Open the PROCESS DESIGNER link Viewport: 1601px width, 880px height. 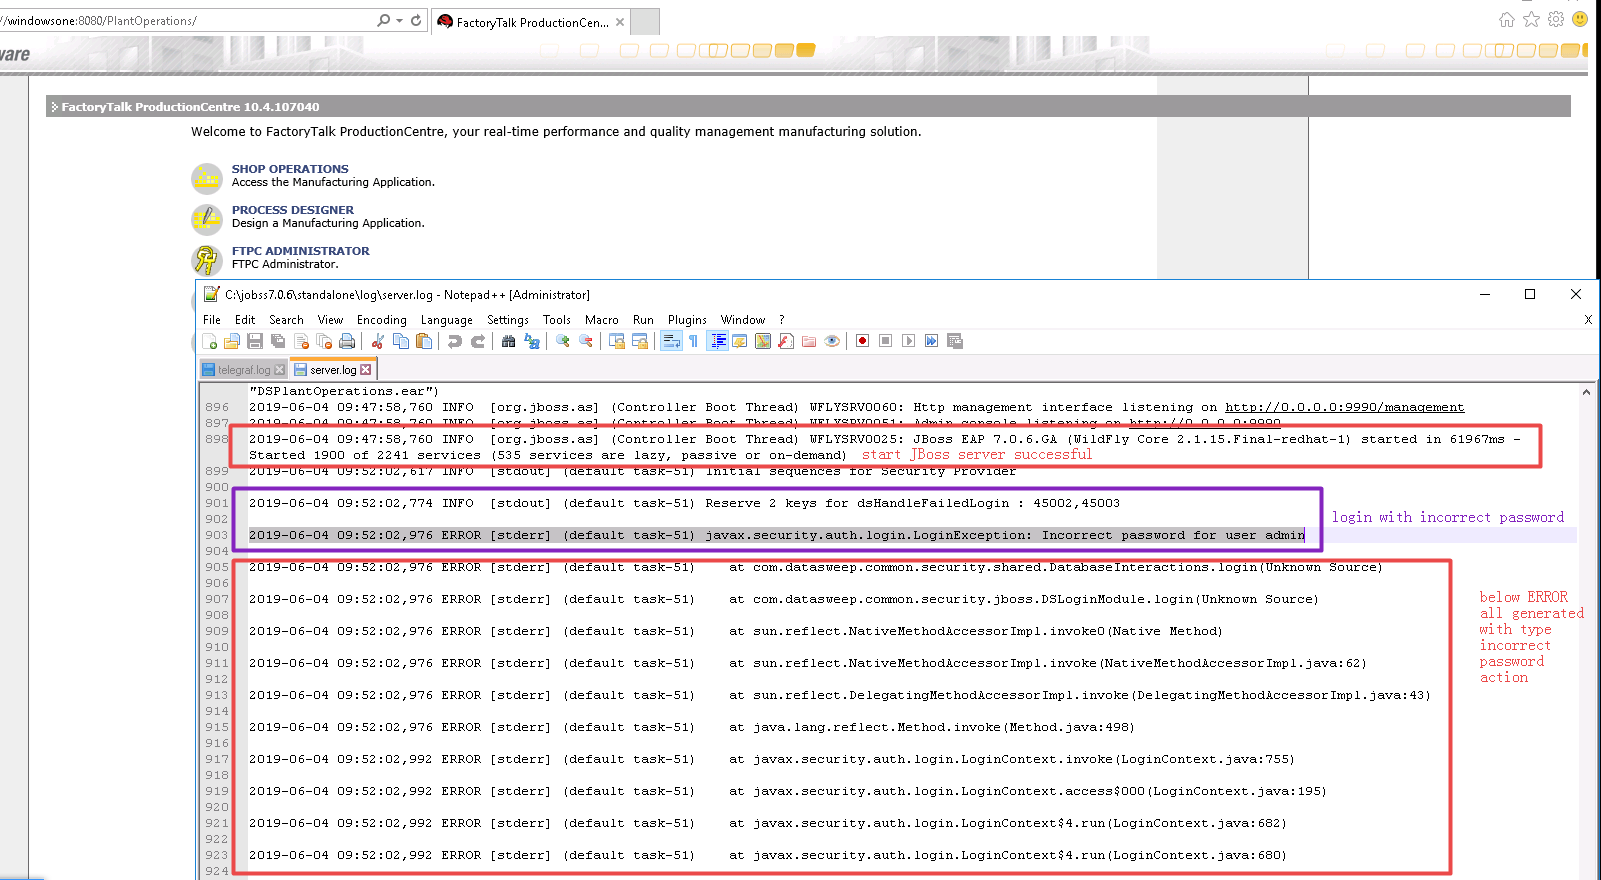[x=293, y=210]
